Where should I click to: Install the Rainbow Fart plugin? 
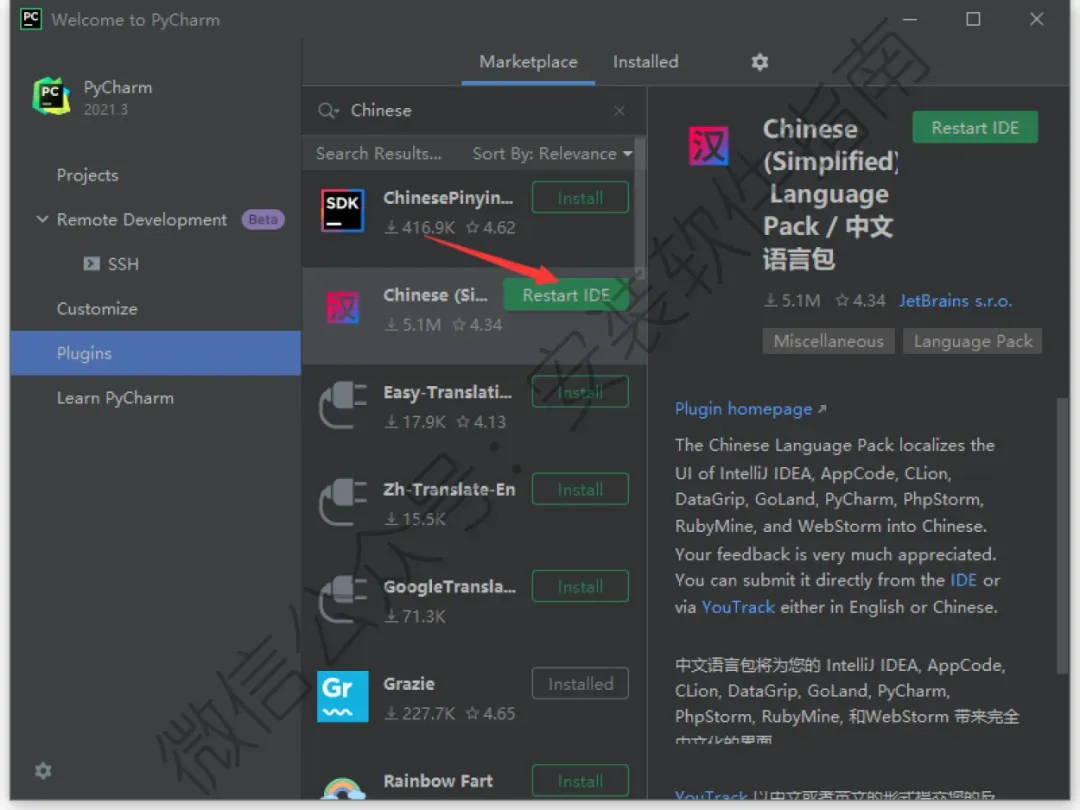point(580,781)
